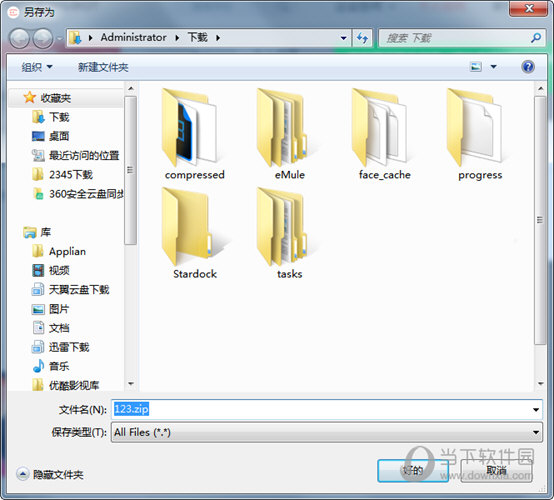The height and width of the screenshot is (500, 554).
Task: Go forward with the right navigation arrow
Action: point(43,38)
